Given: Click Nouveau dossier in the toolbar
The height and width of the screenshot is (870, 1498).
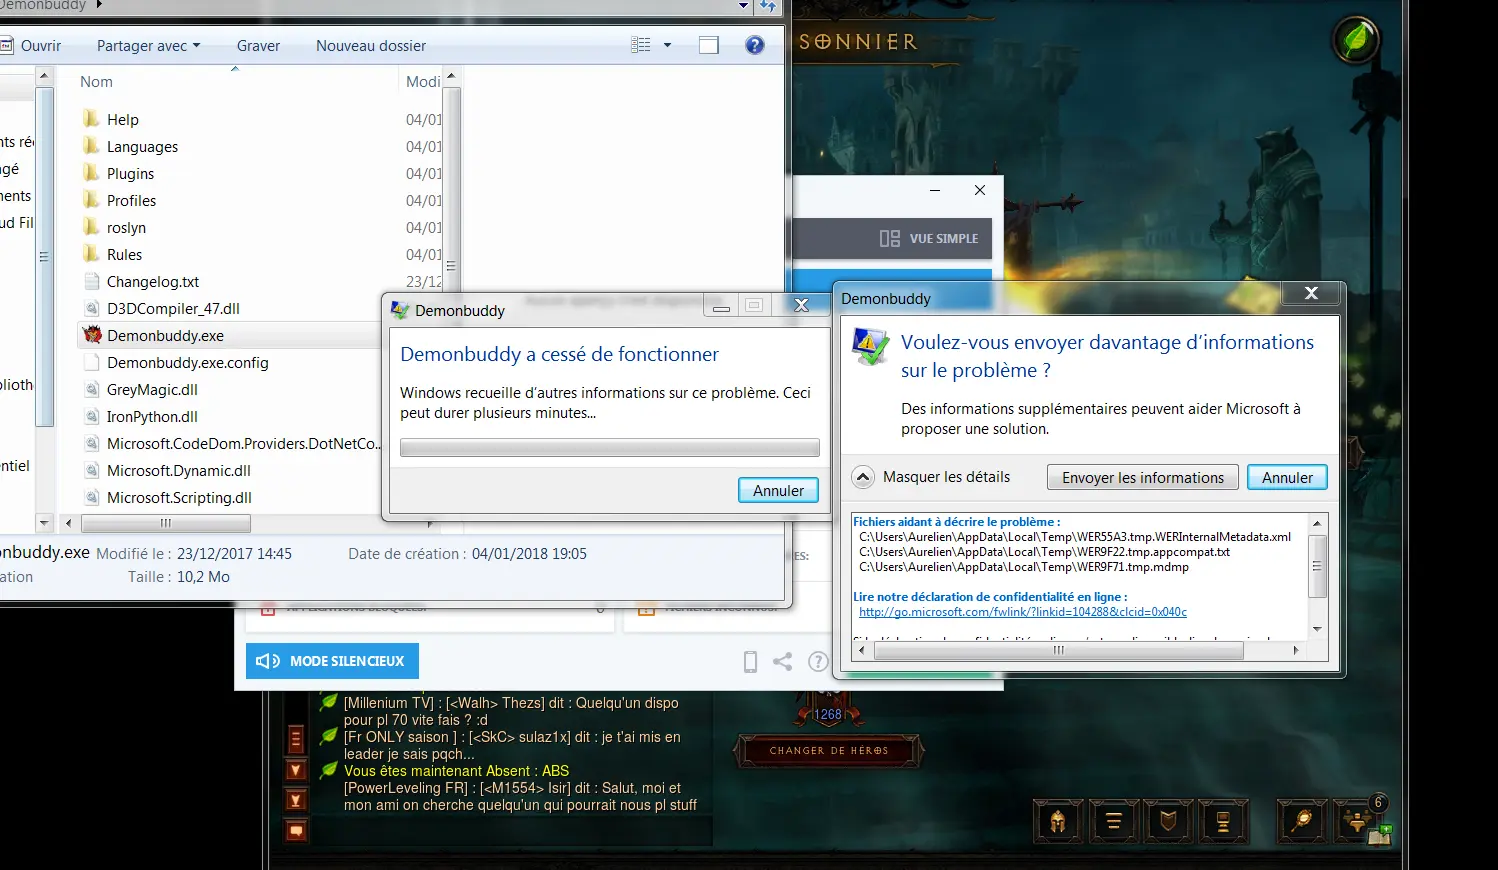Looking at the screenshot, I should pos(370,45).
